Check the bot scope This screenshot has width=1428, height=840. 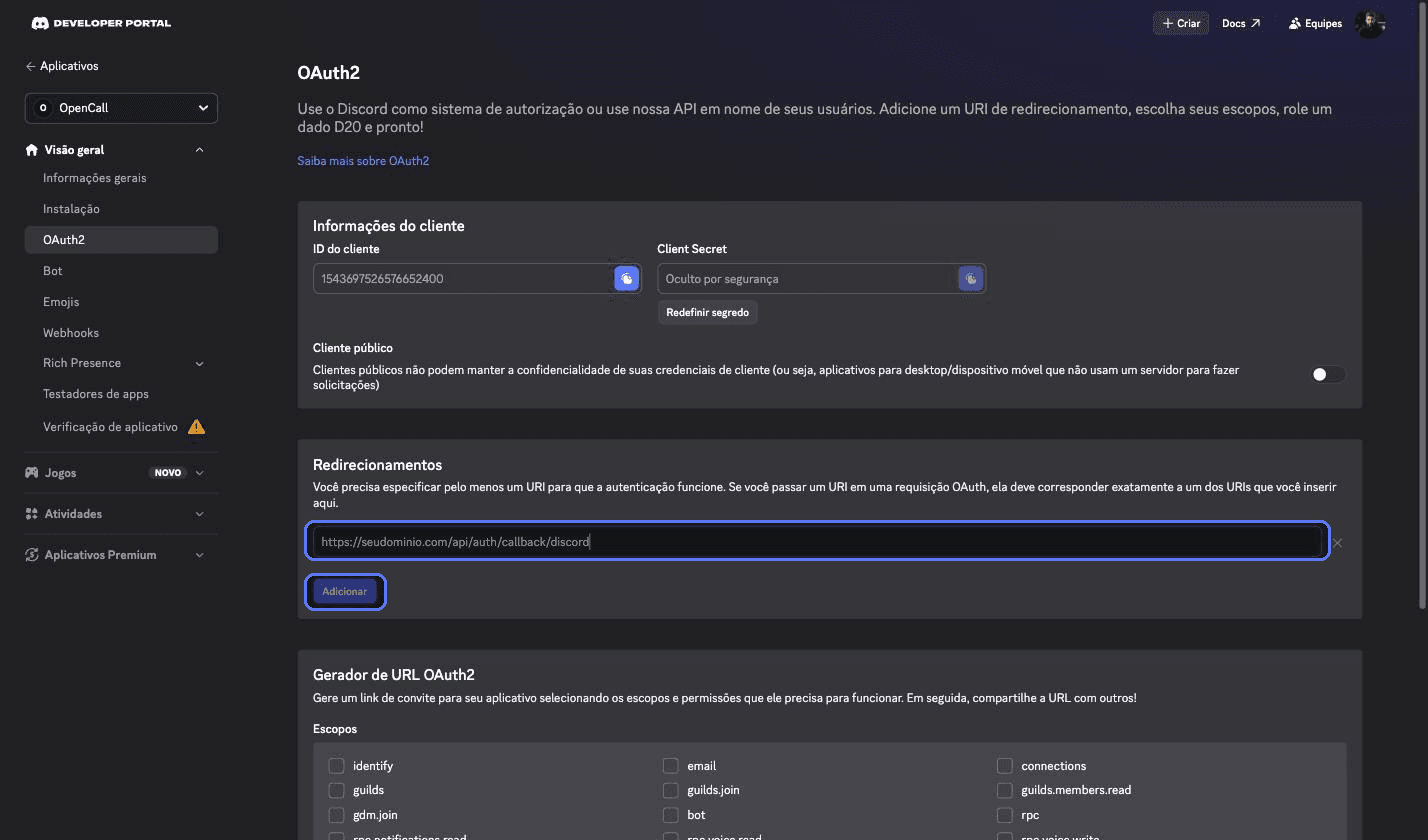click(x=670, y=815)
